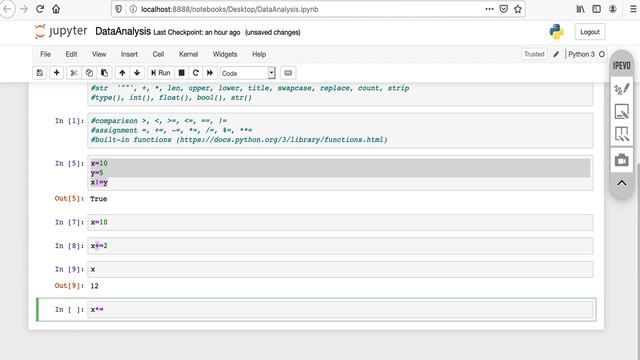
Task: Click into the cell containing x*=
Action: pyautogui.click(x=340, y=309)
